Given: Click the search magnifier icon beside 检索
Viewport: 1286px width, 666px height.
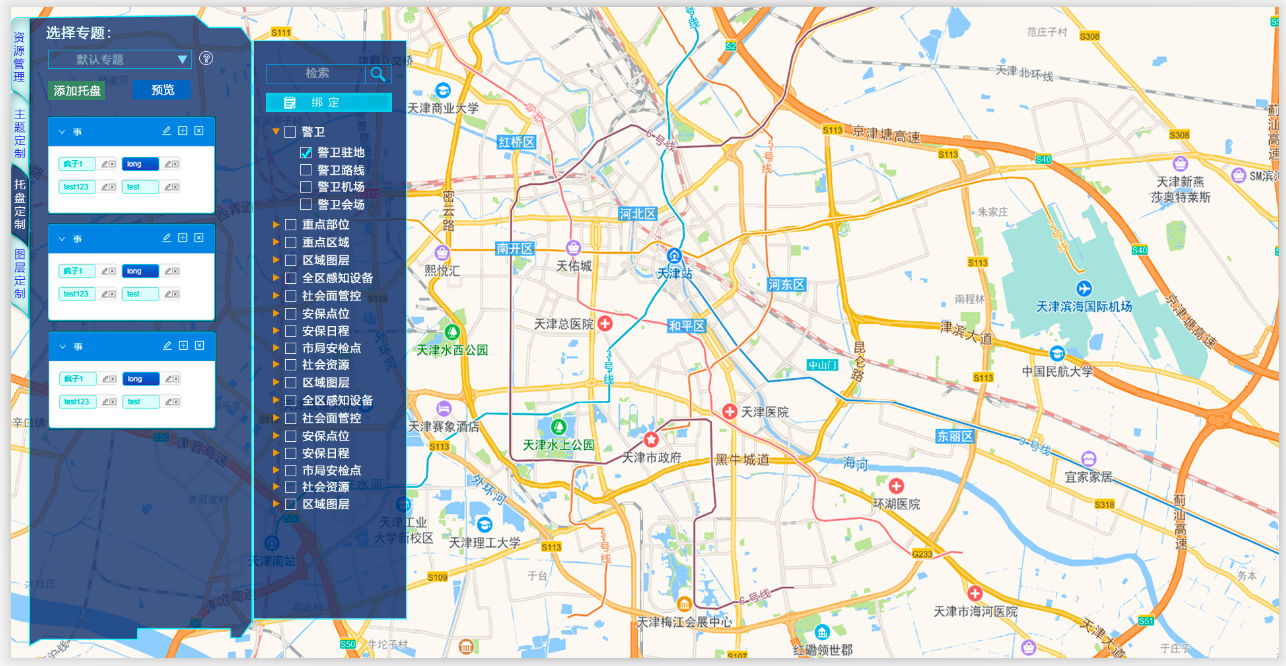Looking at the screenshot, I should [378, 74].
